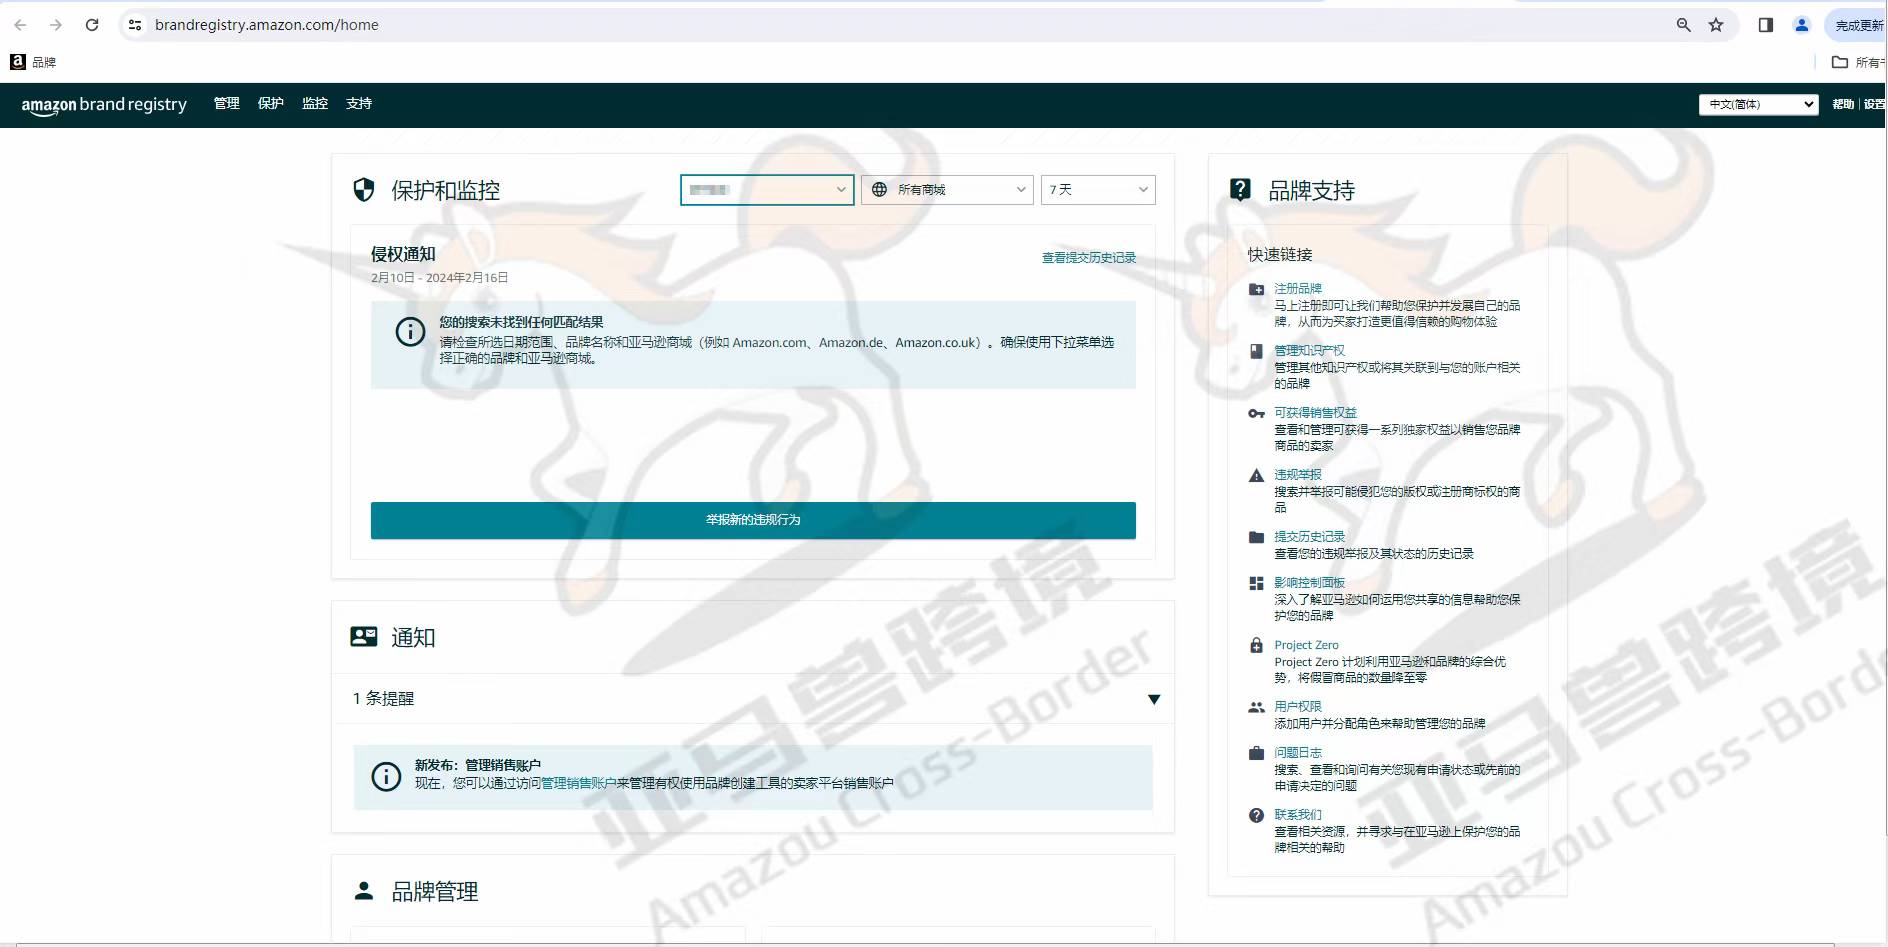The image size is (1888, 947).
Task: Open the 所有商城 marketplace dropdown
Action: (x=947, y=190)
